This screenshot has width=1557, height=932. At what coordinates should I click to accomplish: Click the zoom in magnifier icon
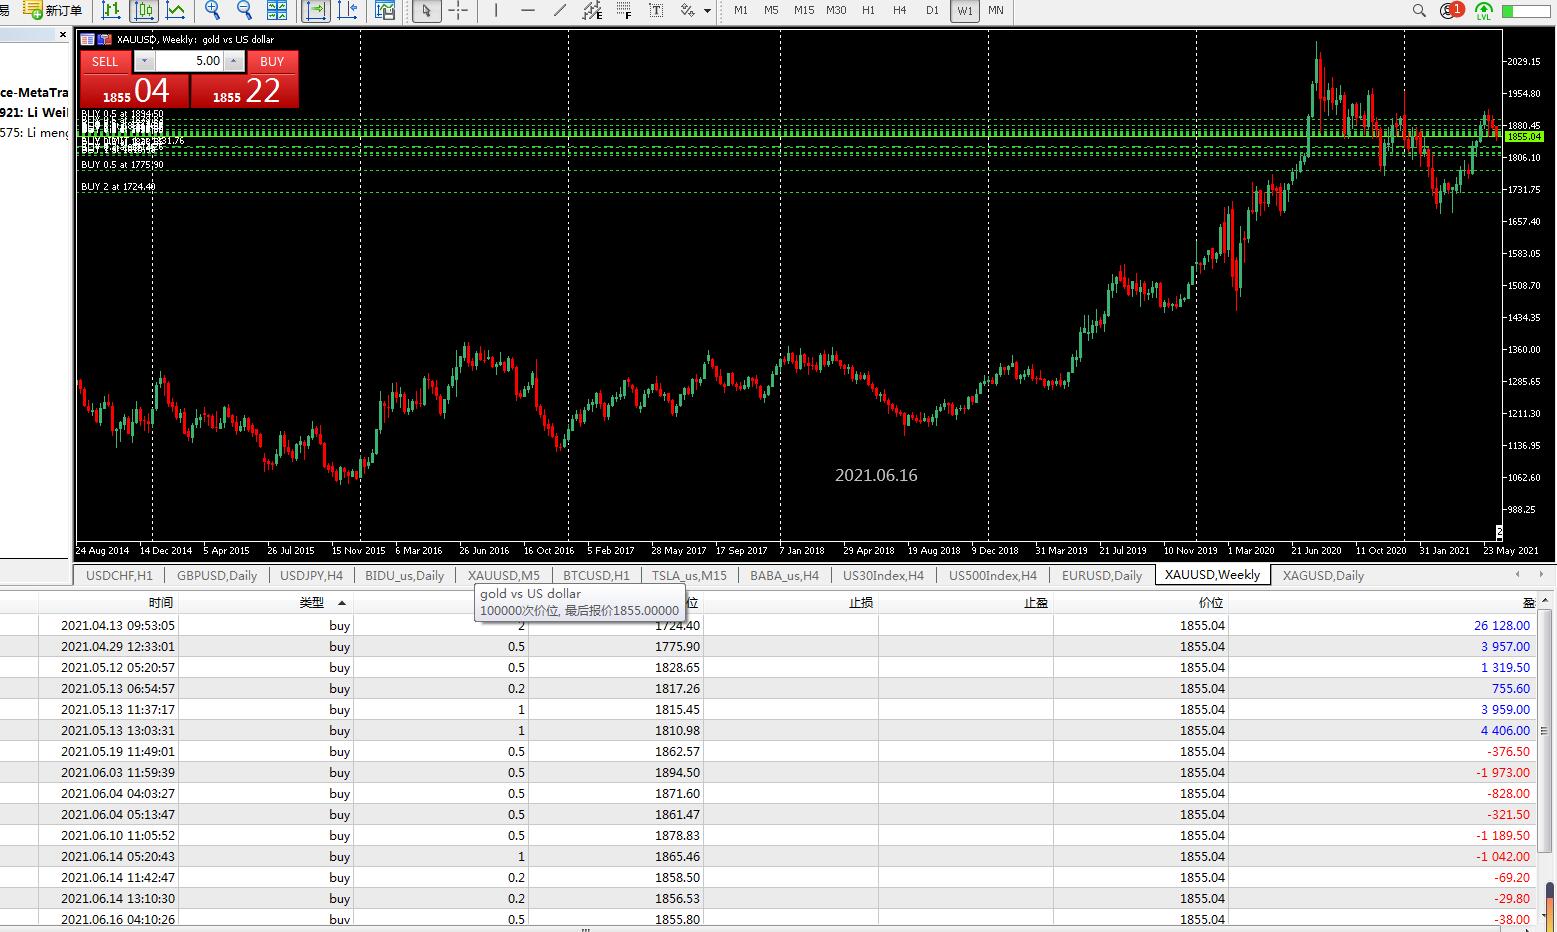click(212, 11)
